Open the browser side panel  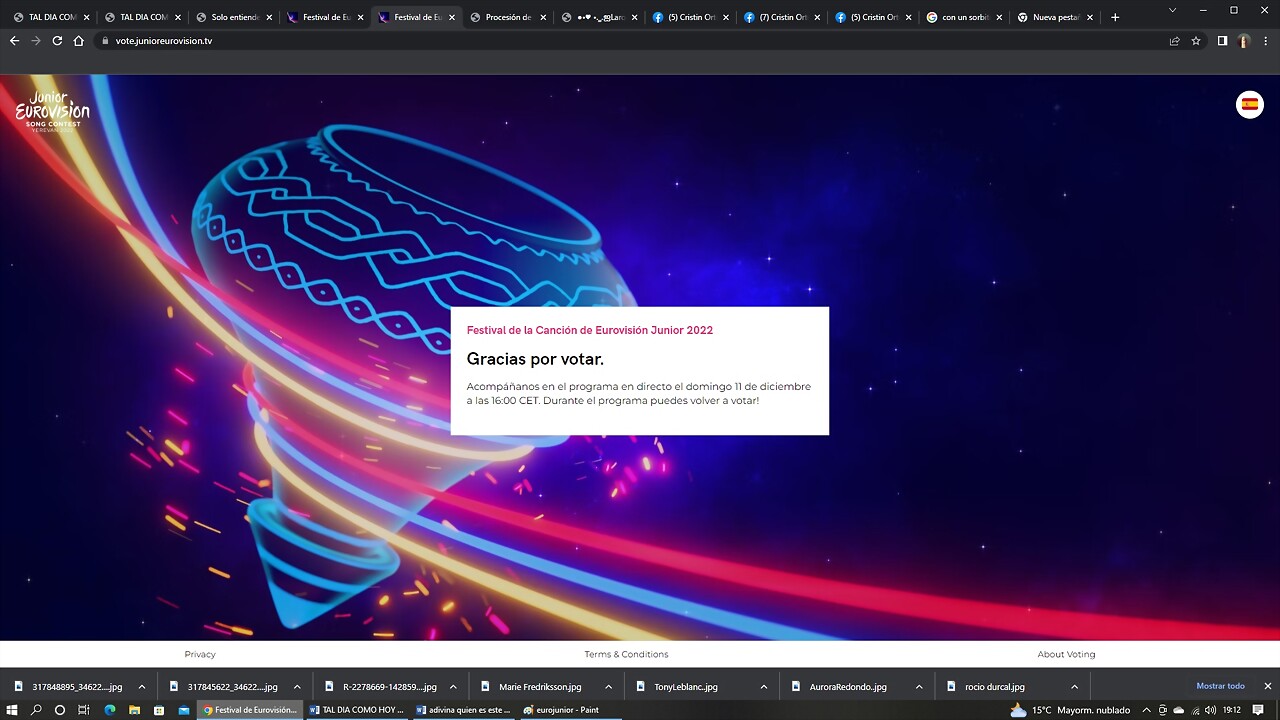coord(1222,41)
